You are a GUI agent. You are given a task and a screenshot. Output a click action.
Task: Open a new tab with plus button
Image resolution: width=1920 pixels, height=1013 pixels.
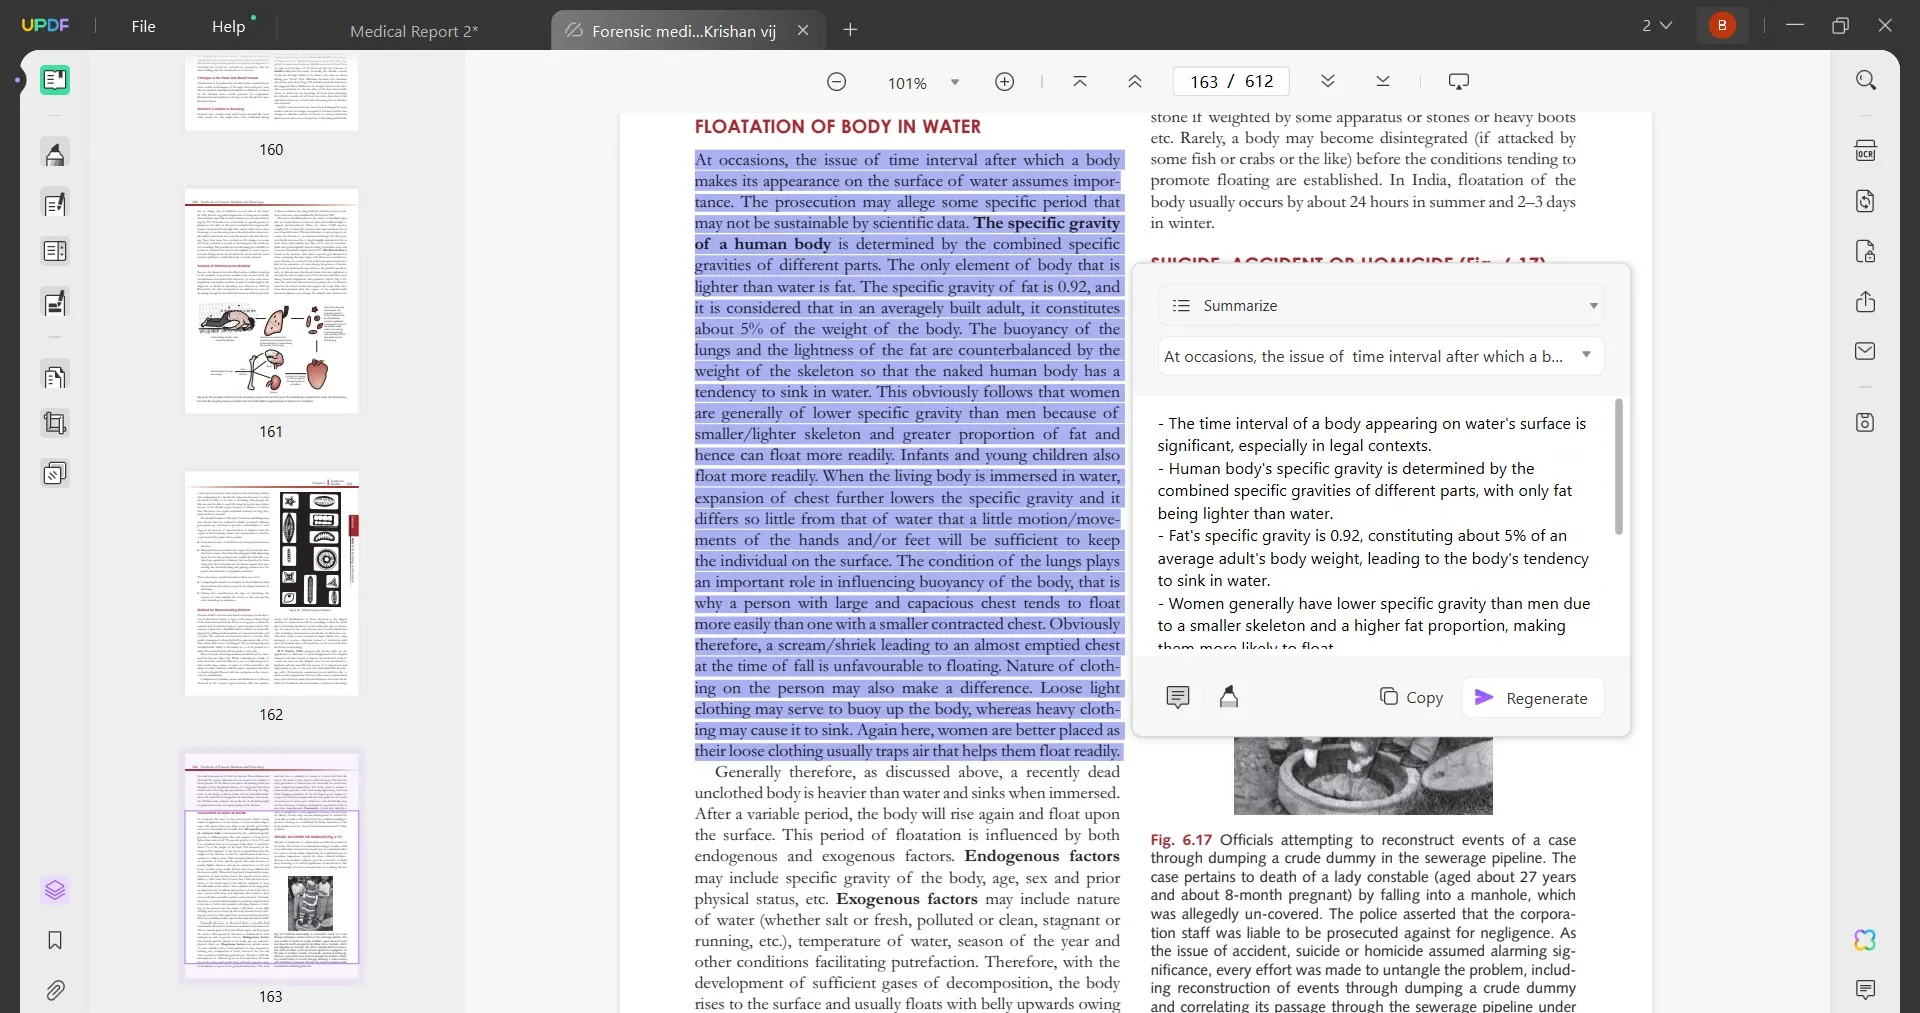click(x=850, y=30)
